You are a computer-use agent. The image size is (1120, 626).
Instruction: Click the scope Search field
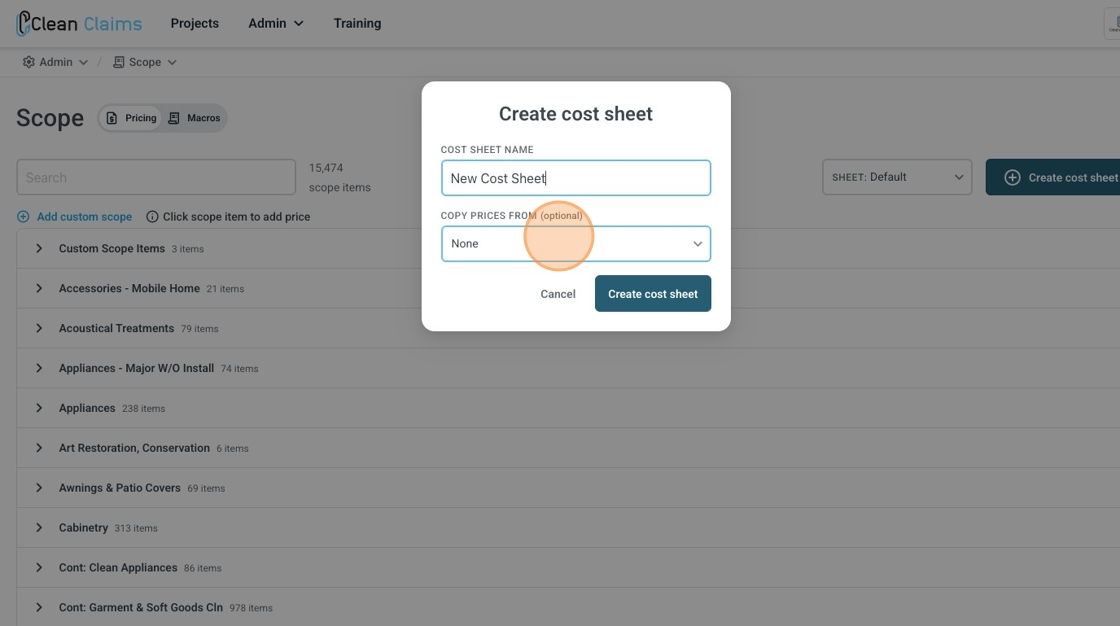tap(156, 177)
